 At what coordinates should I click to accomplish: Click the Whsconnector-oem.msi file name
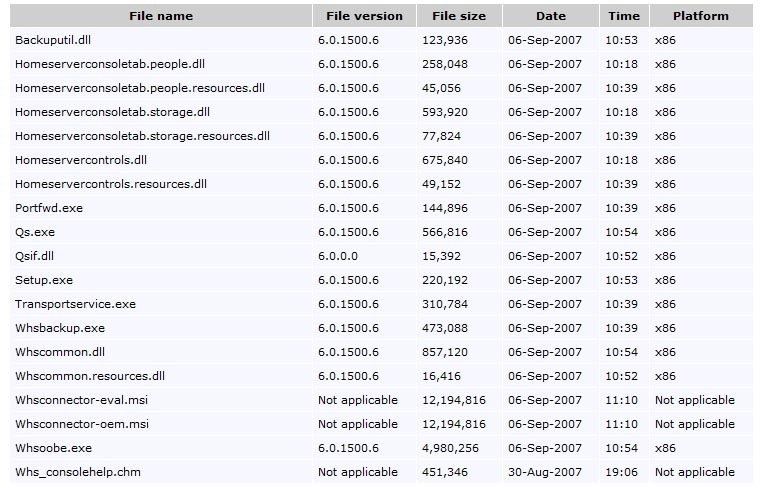(82, 424)
